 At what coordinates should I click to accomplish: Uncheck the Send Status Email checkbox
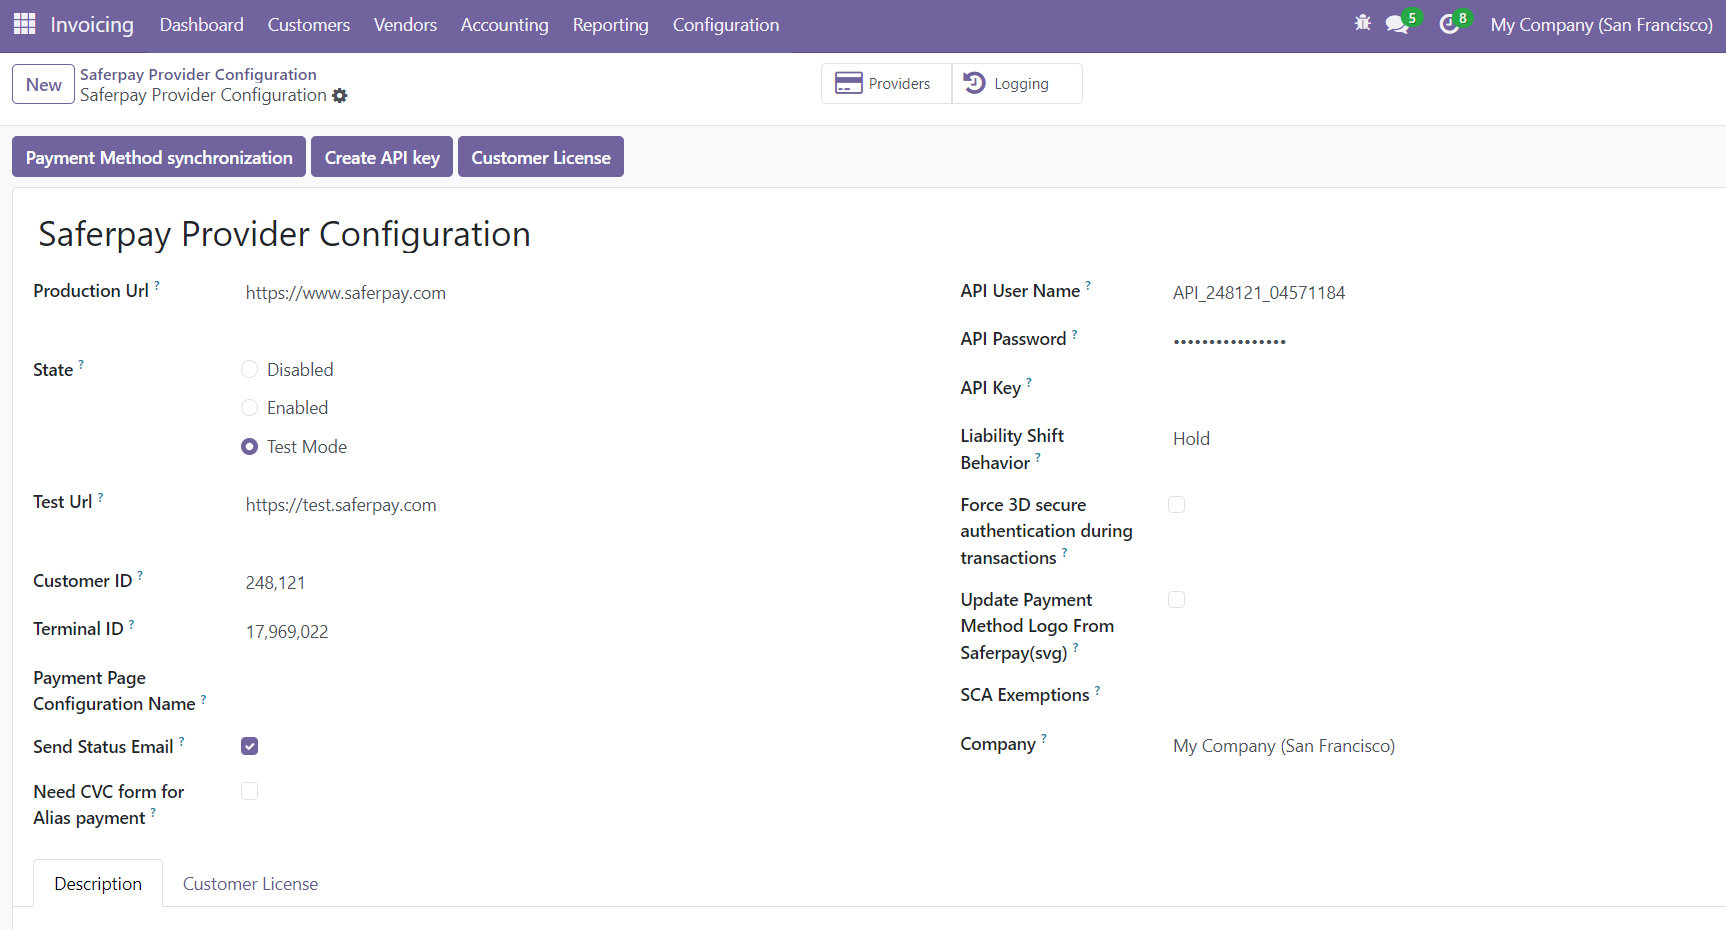(249, 746)
